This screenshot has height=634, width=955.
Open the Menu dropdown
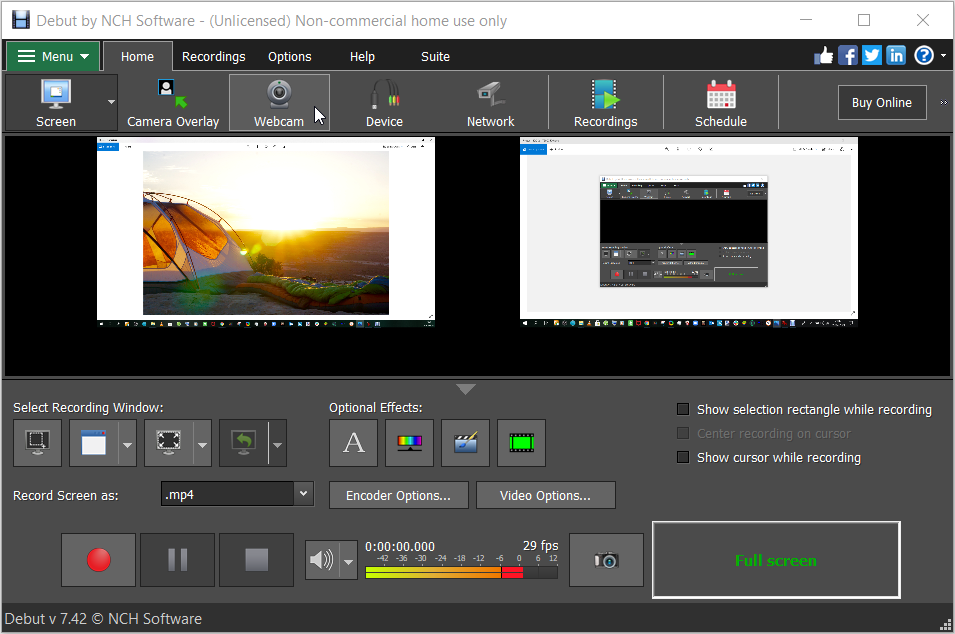[53, 57]
